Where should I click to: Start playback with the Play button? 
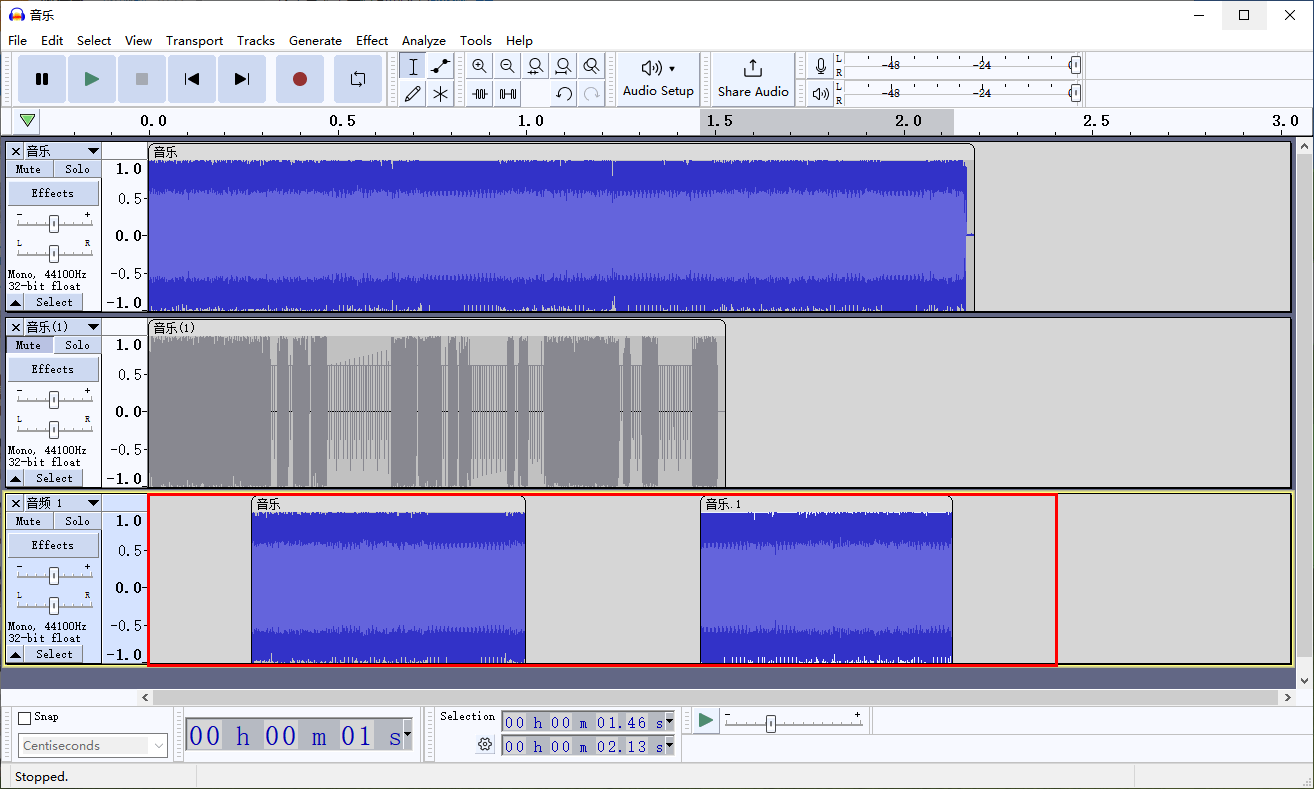point(92,79)
